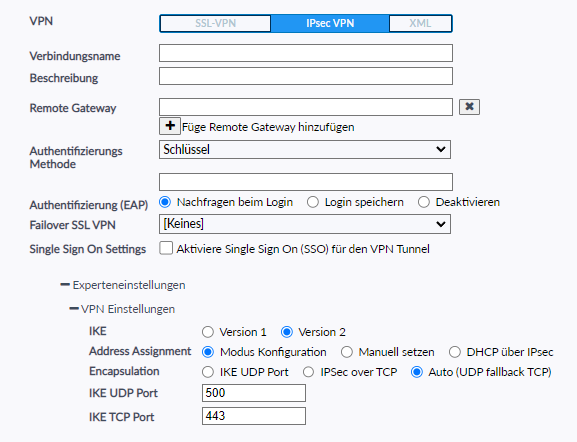This screenshot has width=577, height=442.
Task: Choose IPSec over TCP encapsulation
Action: tap(308, 372)
